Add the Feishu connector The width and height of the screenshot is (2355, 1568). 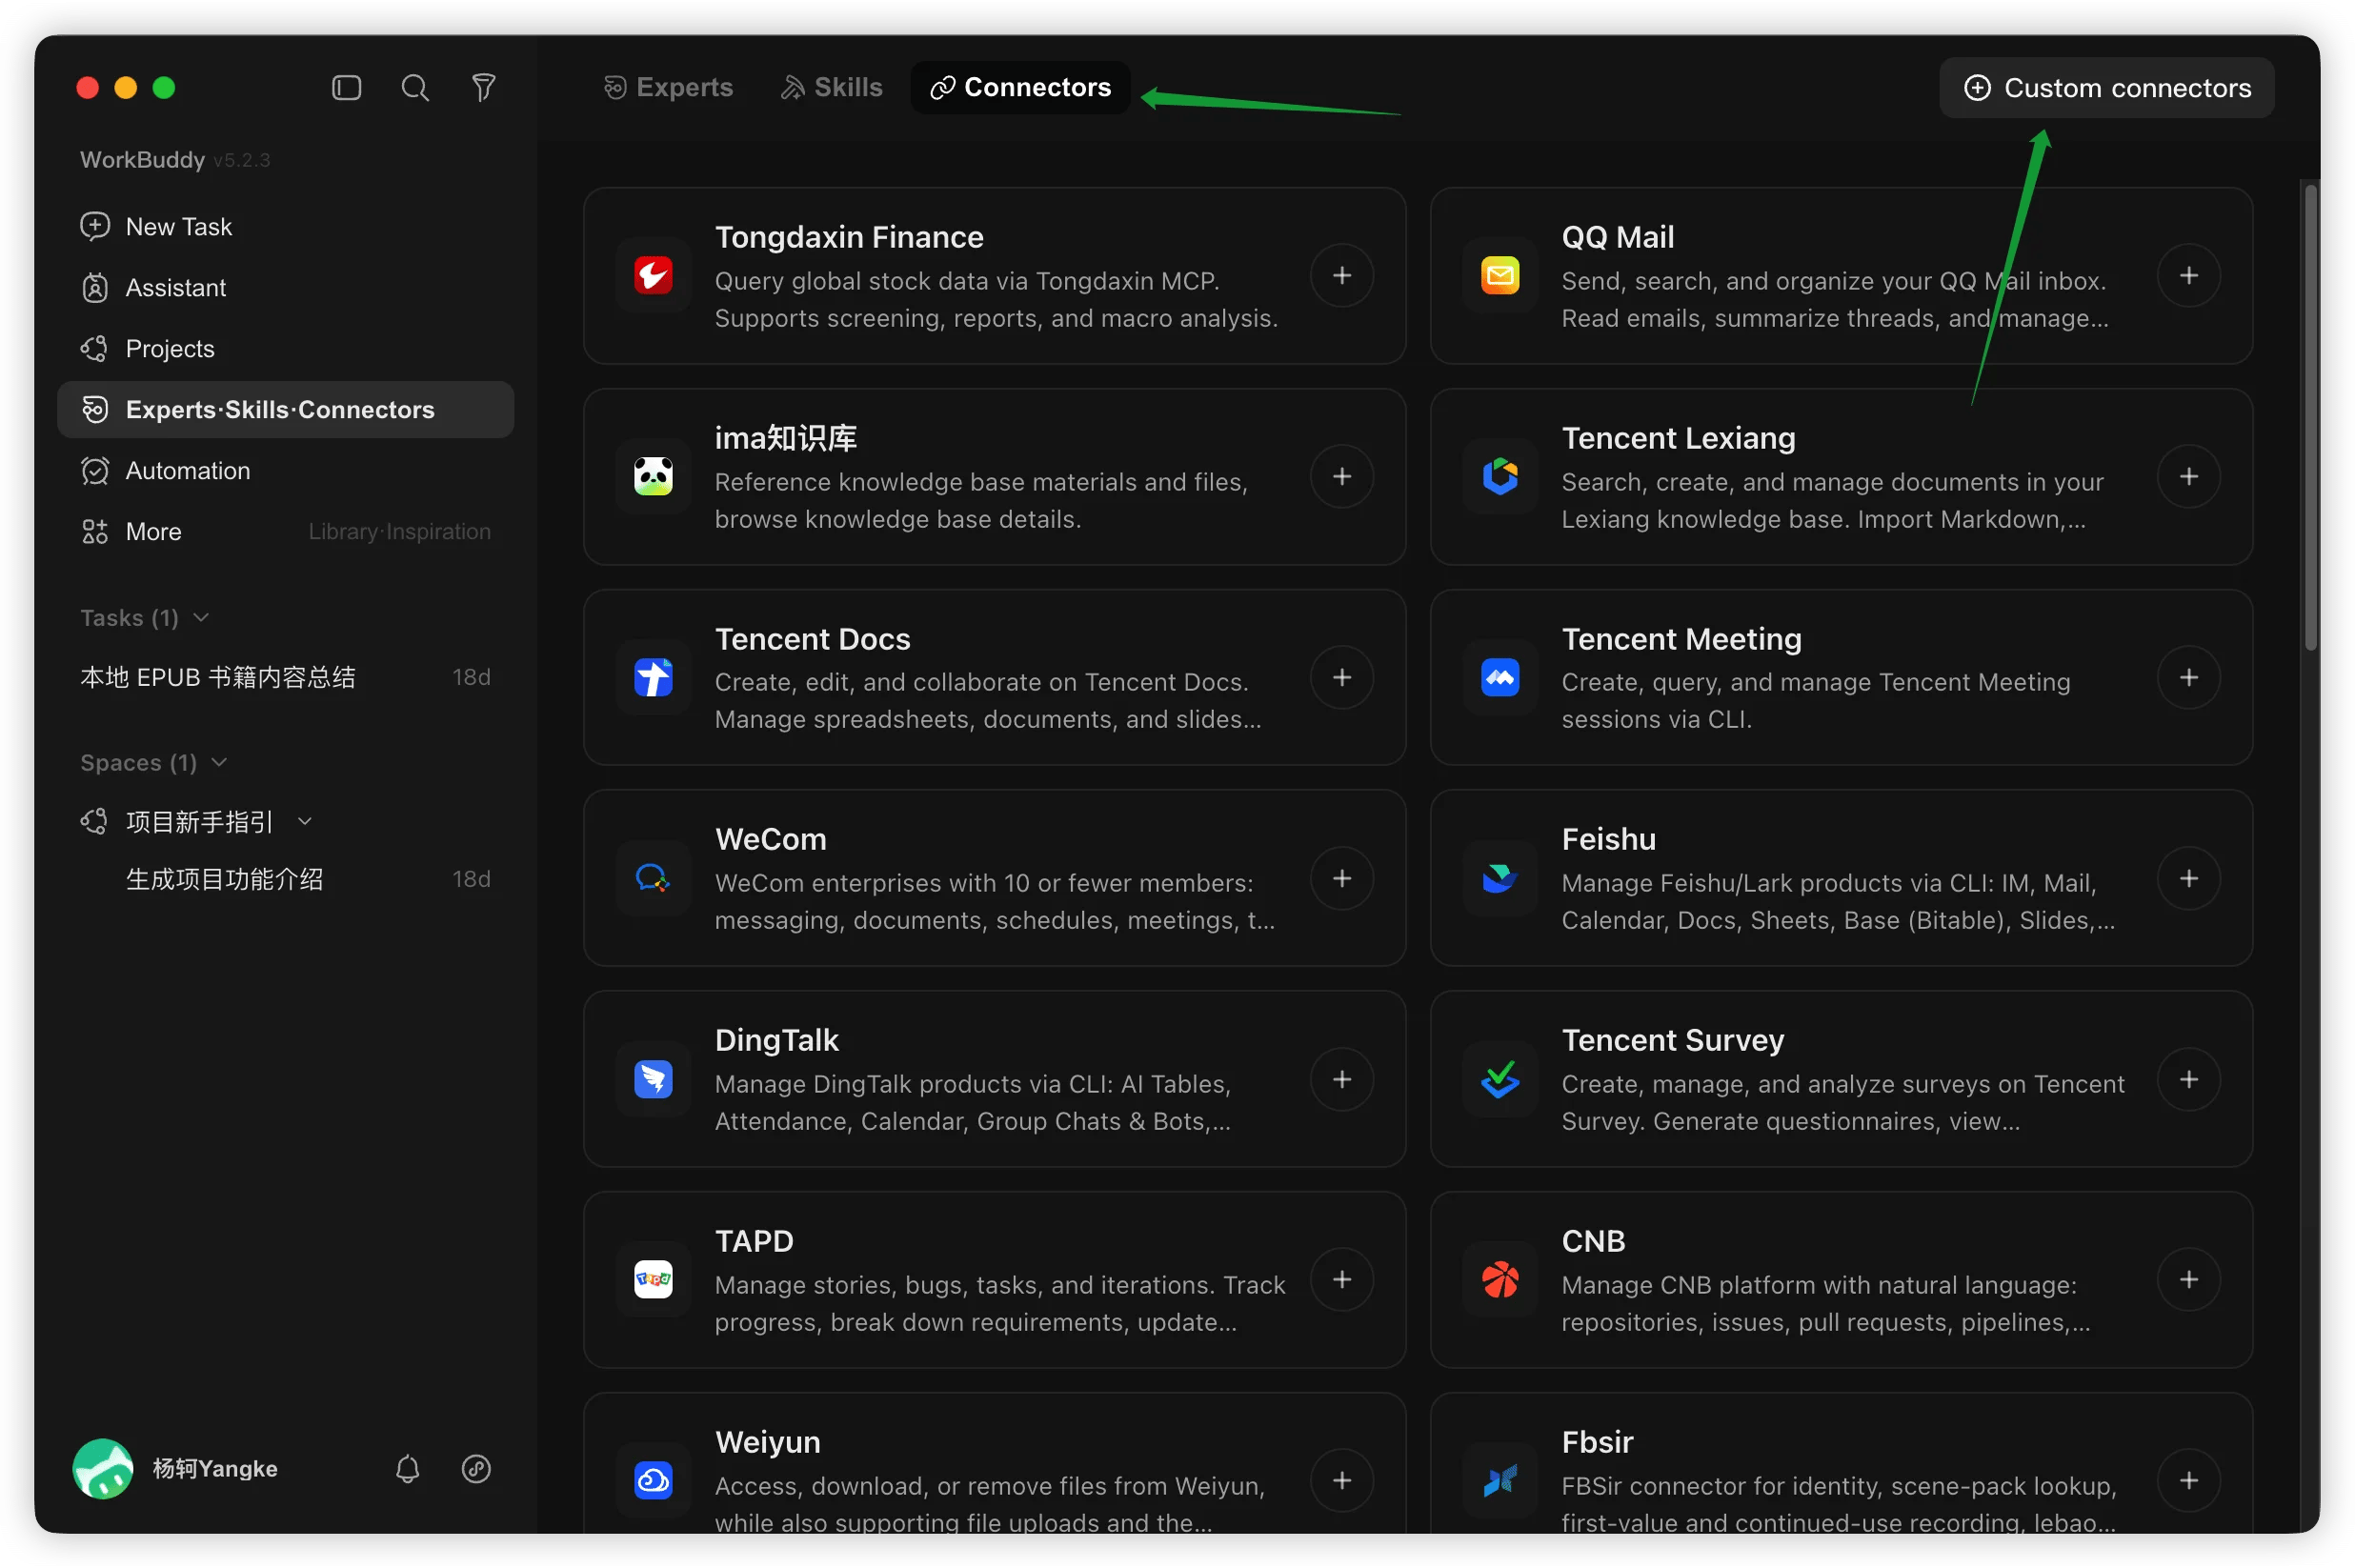click(2189, 878)
